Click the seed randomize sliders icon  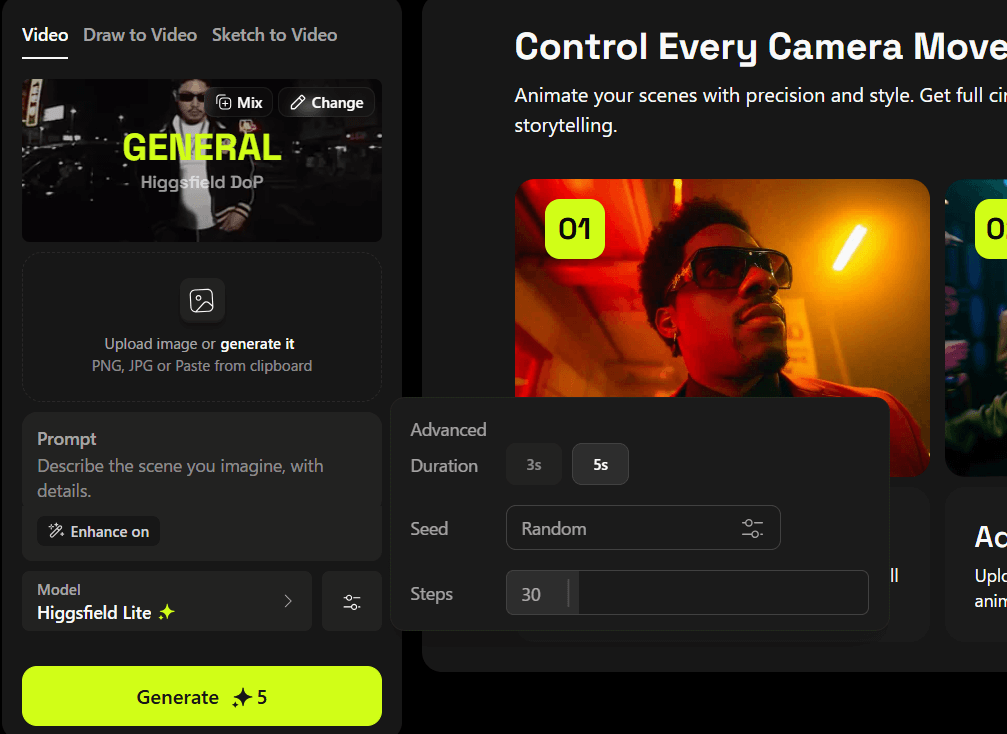pos(752,528)
